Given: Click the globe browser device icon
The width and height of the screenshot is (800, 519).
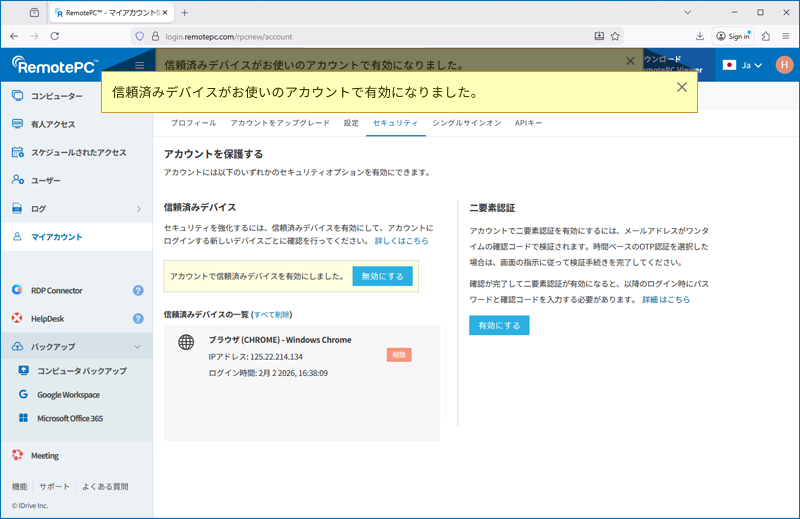Looking at the screenshot, I should click(186, 341).
